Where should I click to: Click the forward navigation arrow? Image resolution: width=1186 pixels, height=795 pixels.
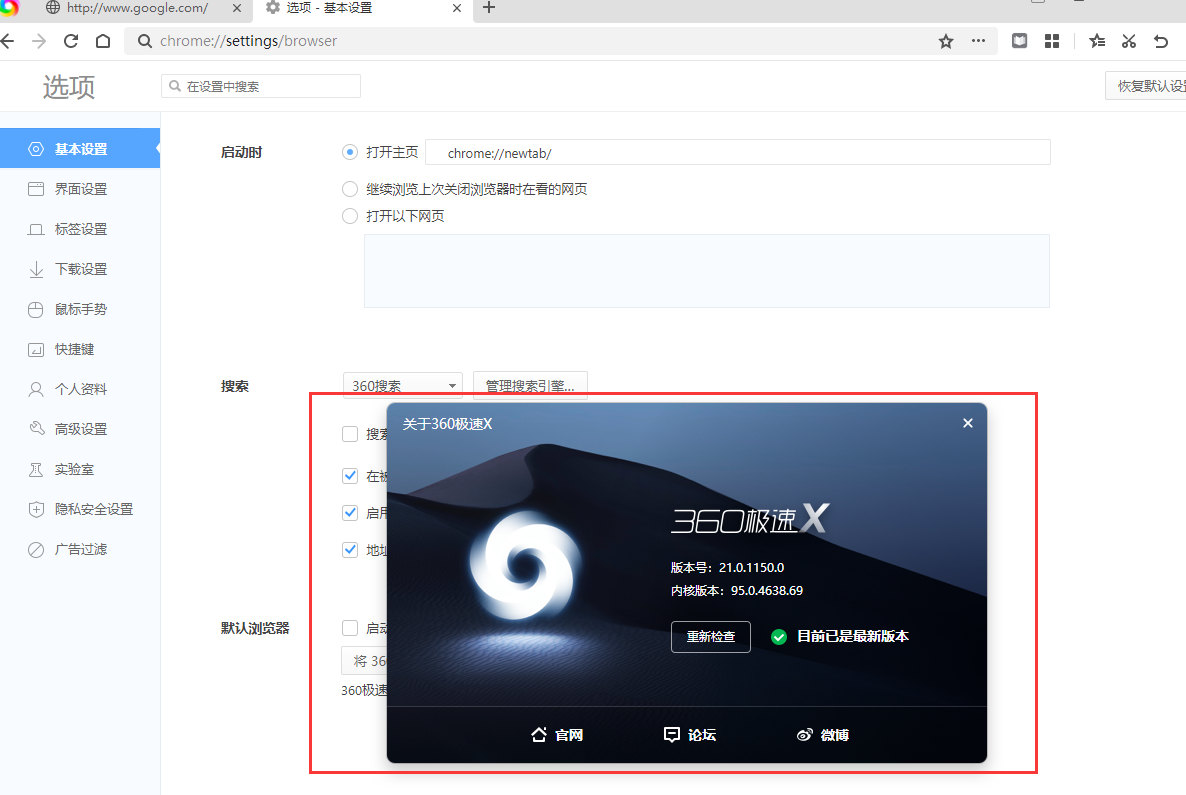pyautogui.click(x=39, y=41)
